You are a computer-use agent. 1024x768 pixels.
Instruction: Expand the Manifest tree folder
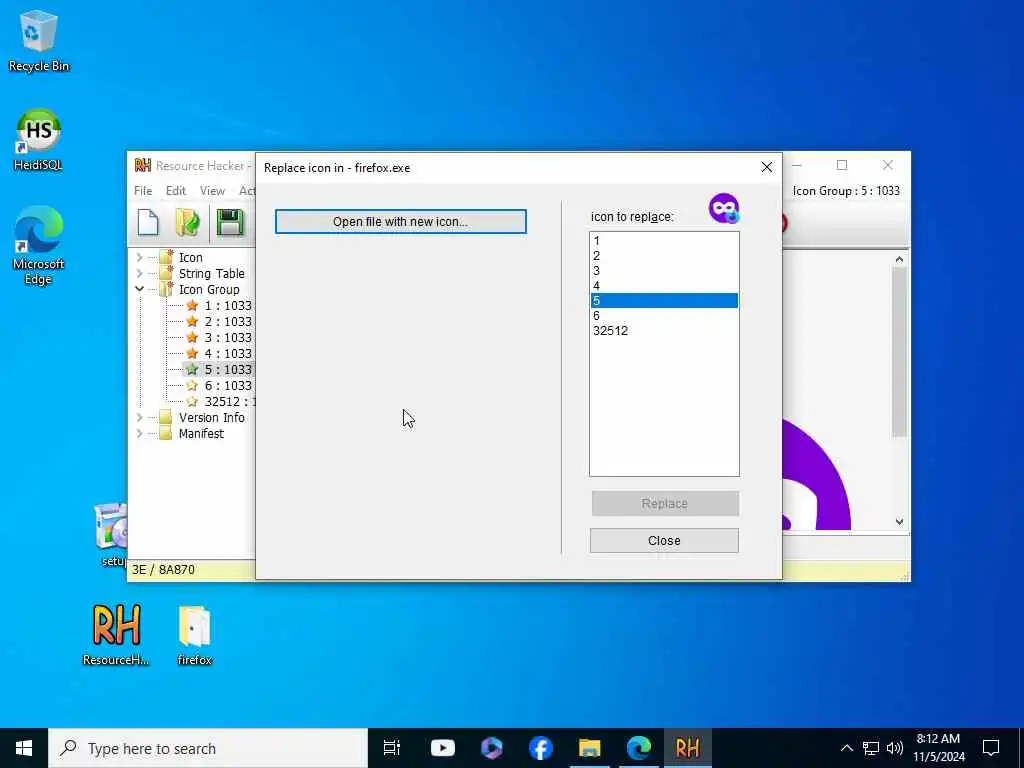[139, 434]
